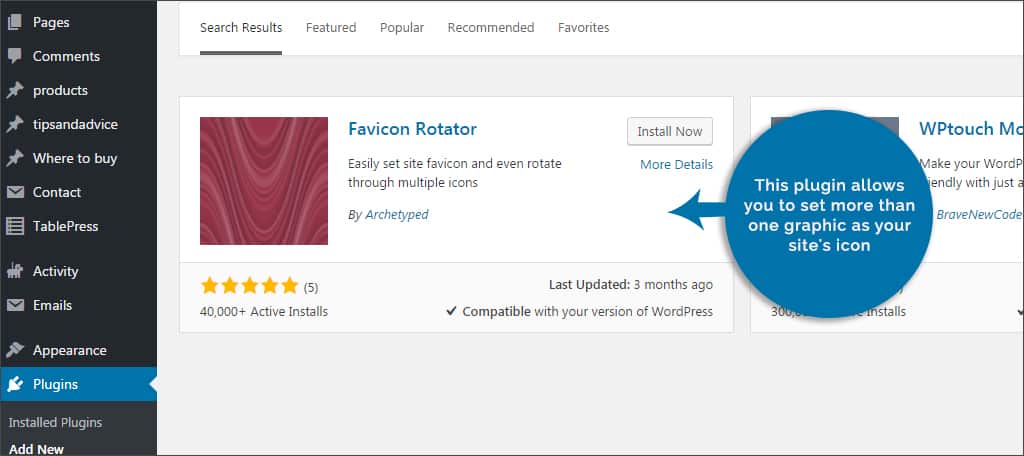The height and width of the screenshot is (456, 1024).
Task: Click the Favicon Rotator description text
Action: (455, 173)
